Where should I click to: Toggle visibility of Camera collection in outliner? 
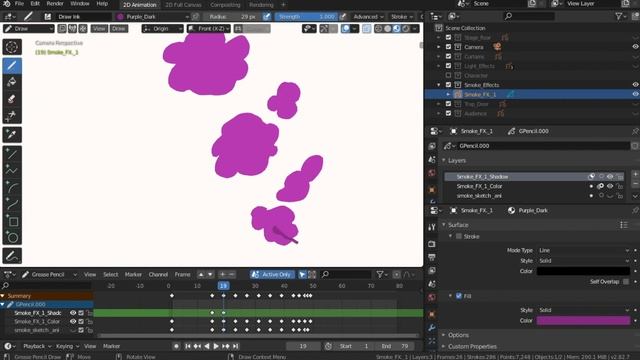coord(635,47)
